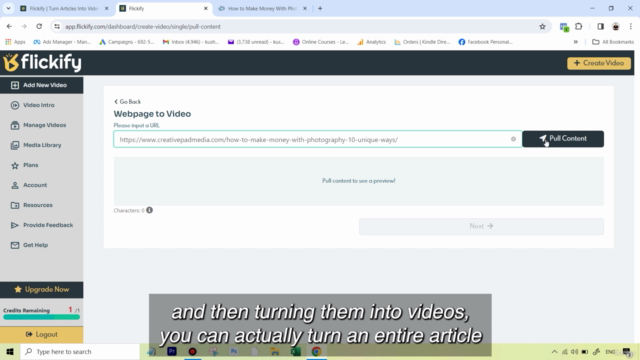Open the 3,738 unread mail bookmark
The width and height of the screenshot is (640, 360).
point(256,42)
